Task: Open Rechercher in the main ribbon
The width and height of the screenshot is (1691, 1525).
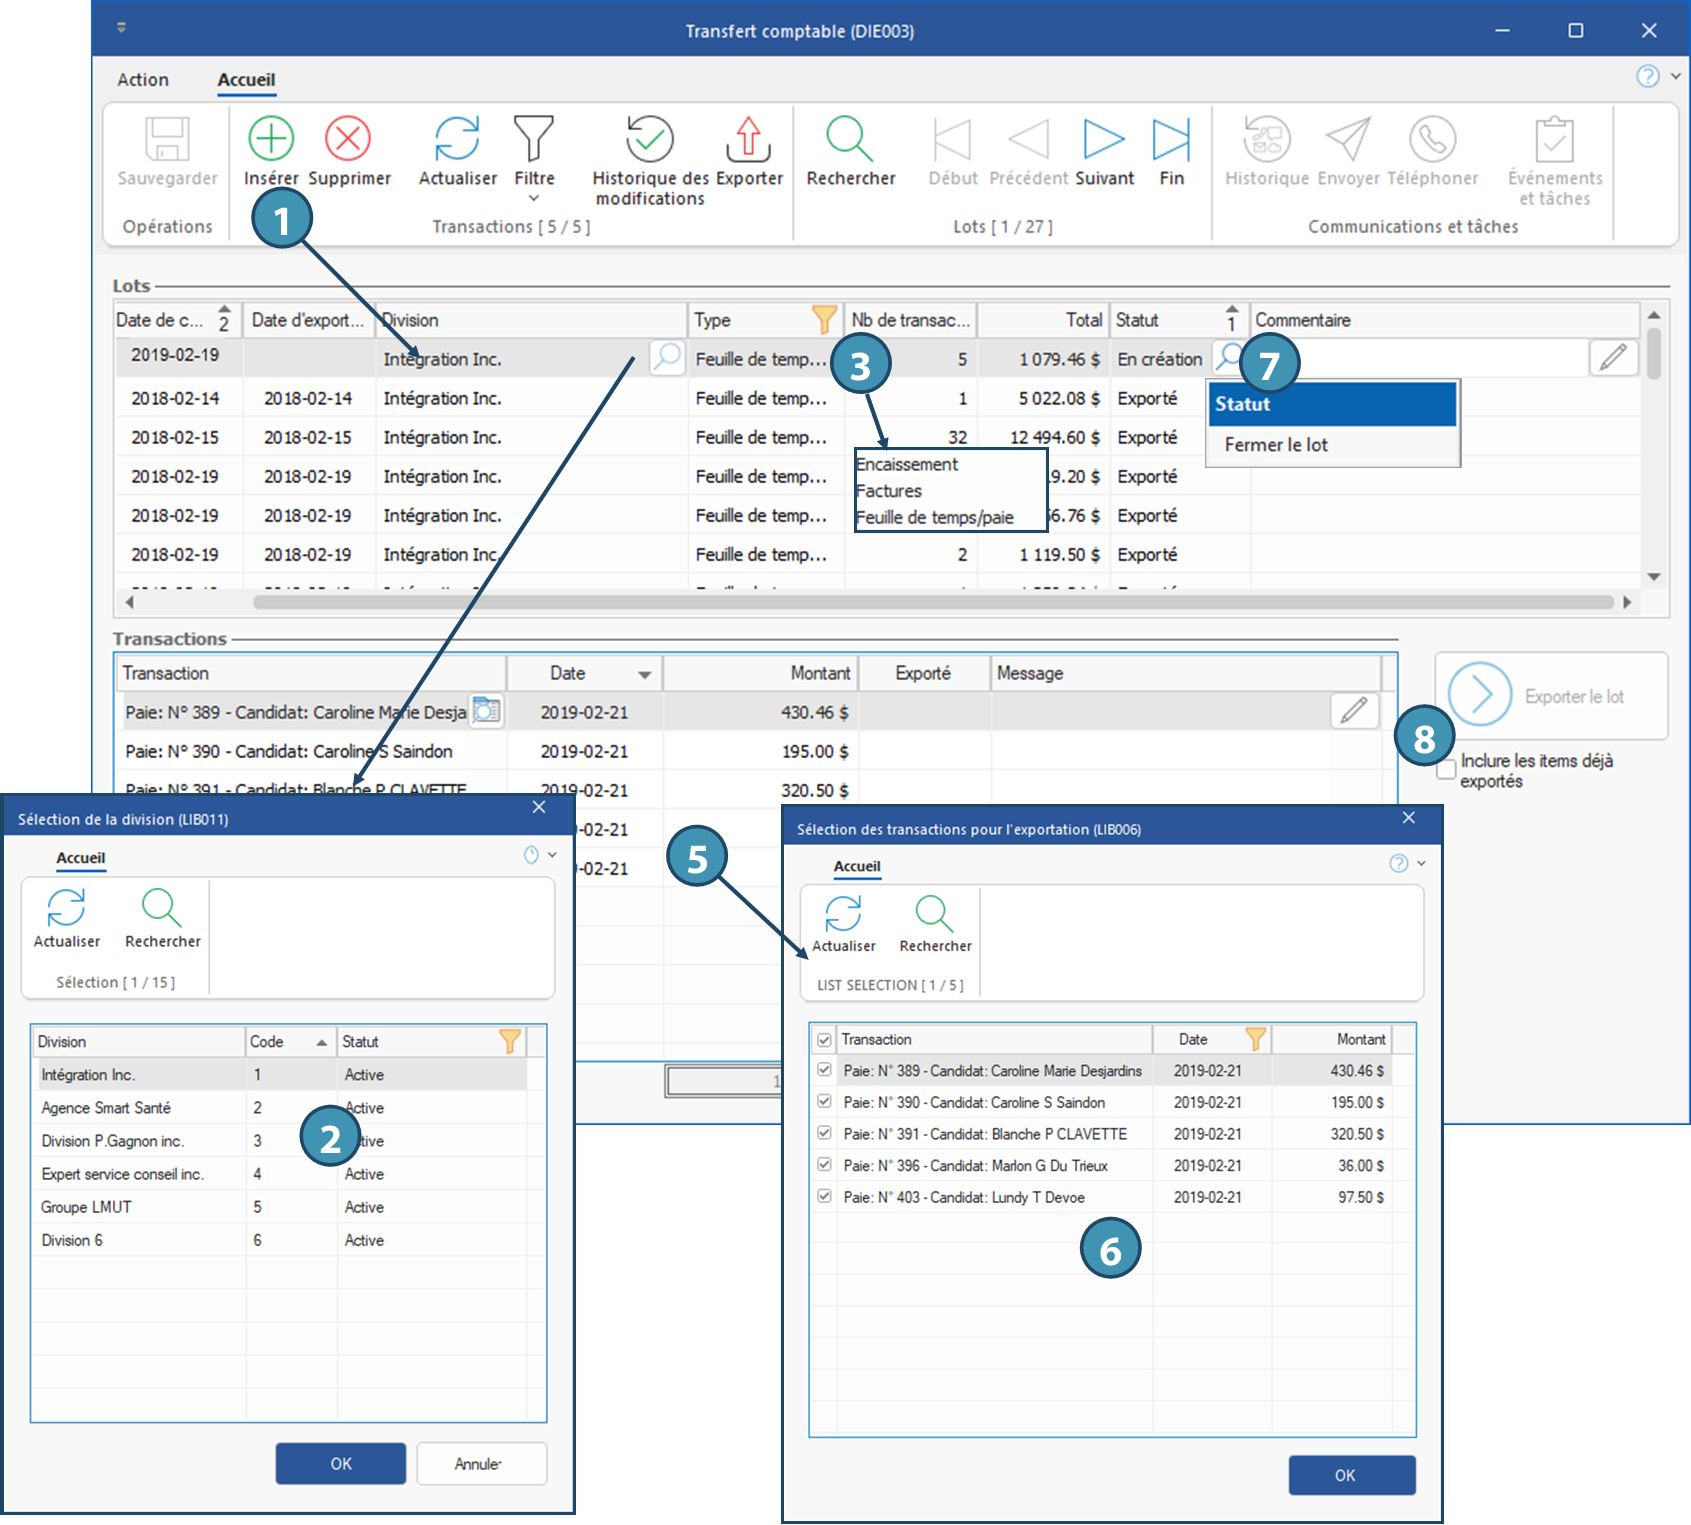Action: (850, 139)
